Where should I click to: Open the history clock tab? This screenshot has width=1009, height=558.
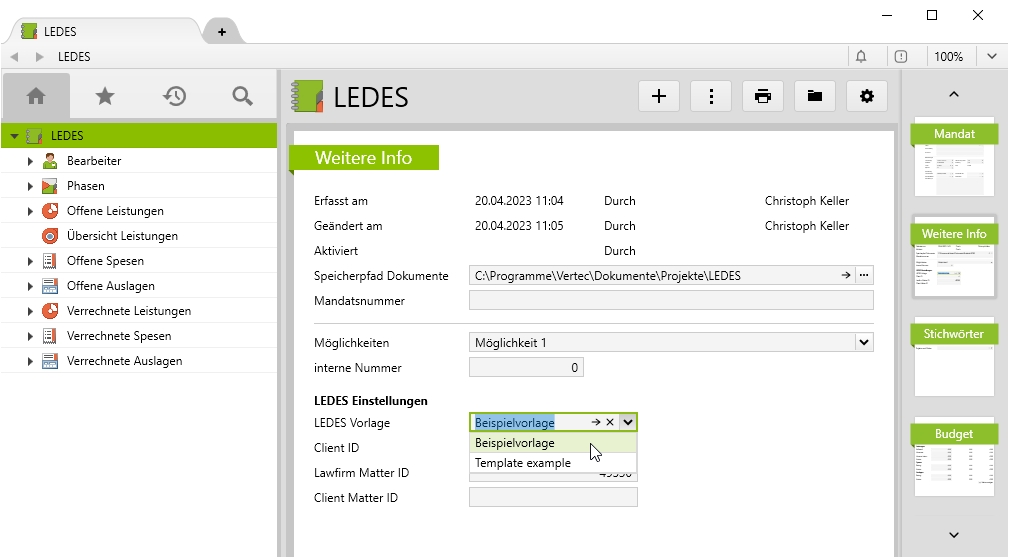[174, 96]
